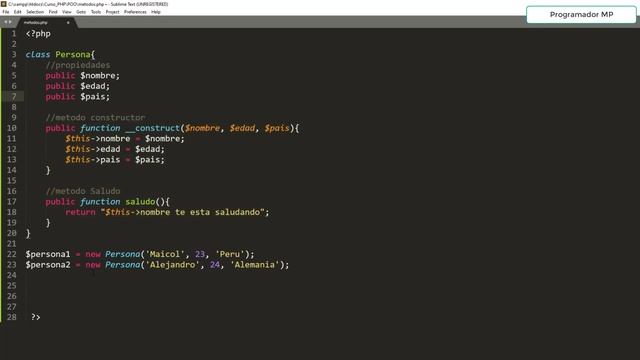The image size is (640, 360).
Task: Open the Selection menu
Action: (35, 12)
